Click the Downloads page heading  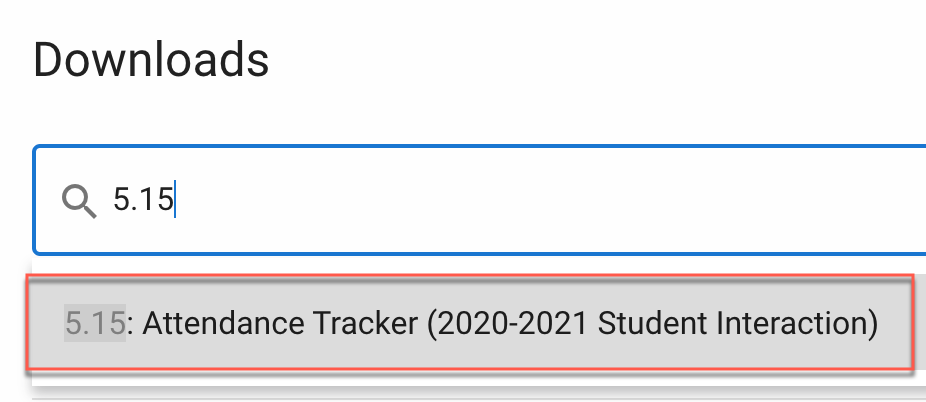tap(151, 60)
